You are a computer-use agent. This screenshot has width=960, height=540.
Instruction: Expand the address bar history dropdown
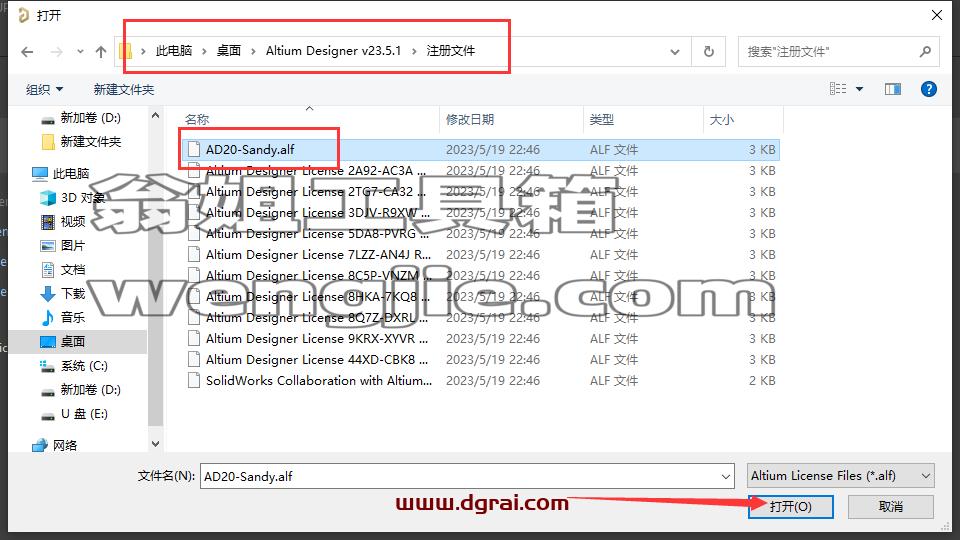pos(675,52)
